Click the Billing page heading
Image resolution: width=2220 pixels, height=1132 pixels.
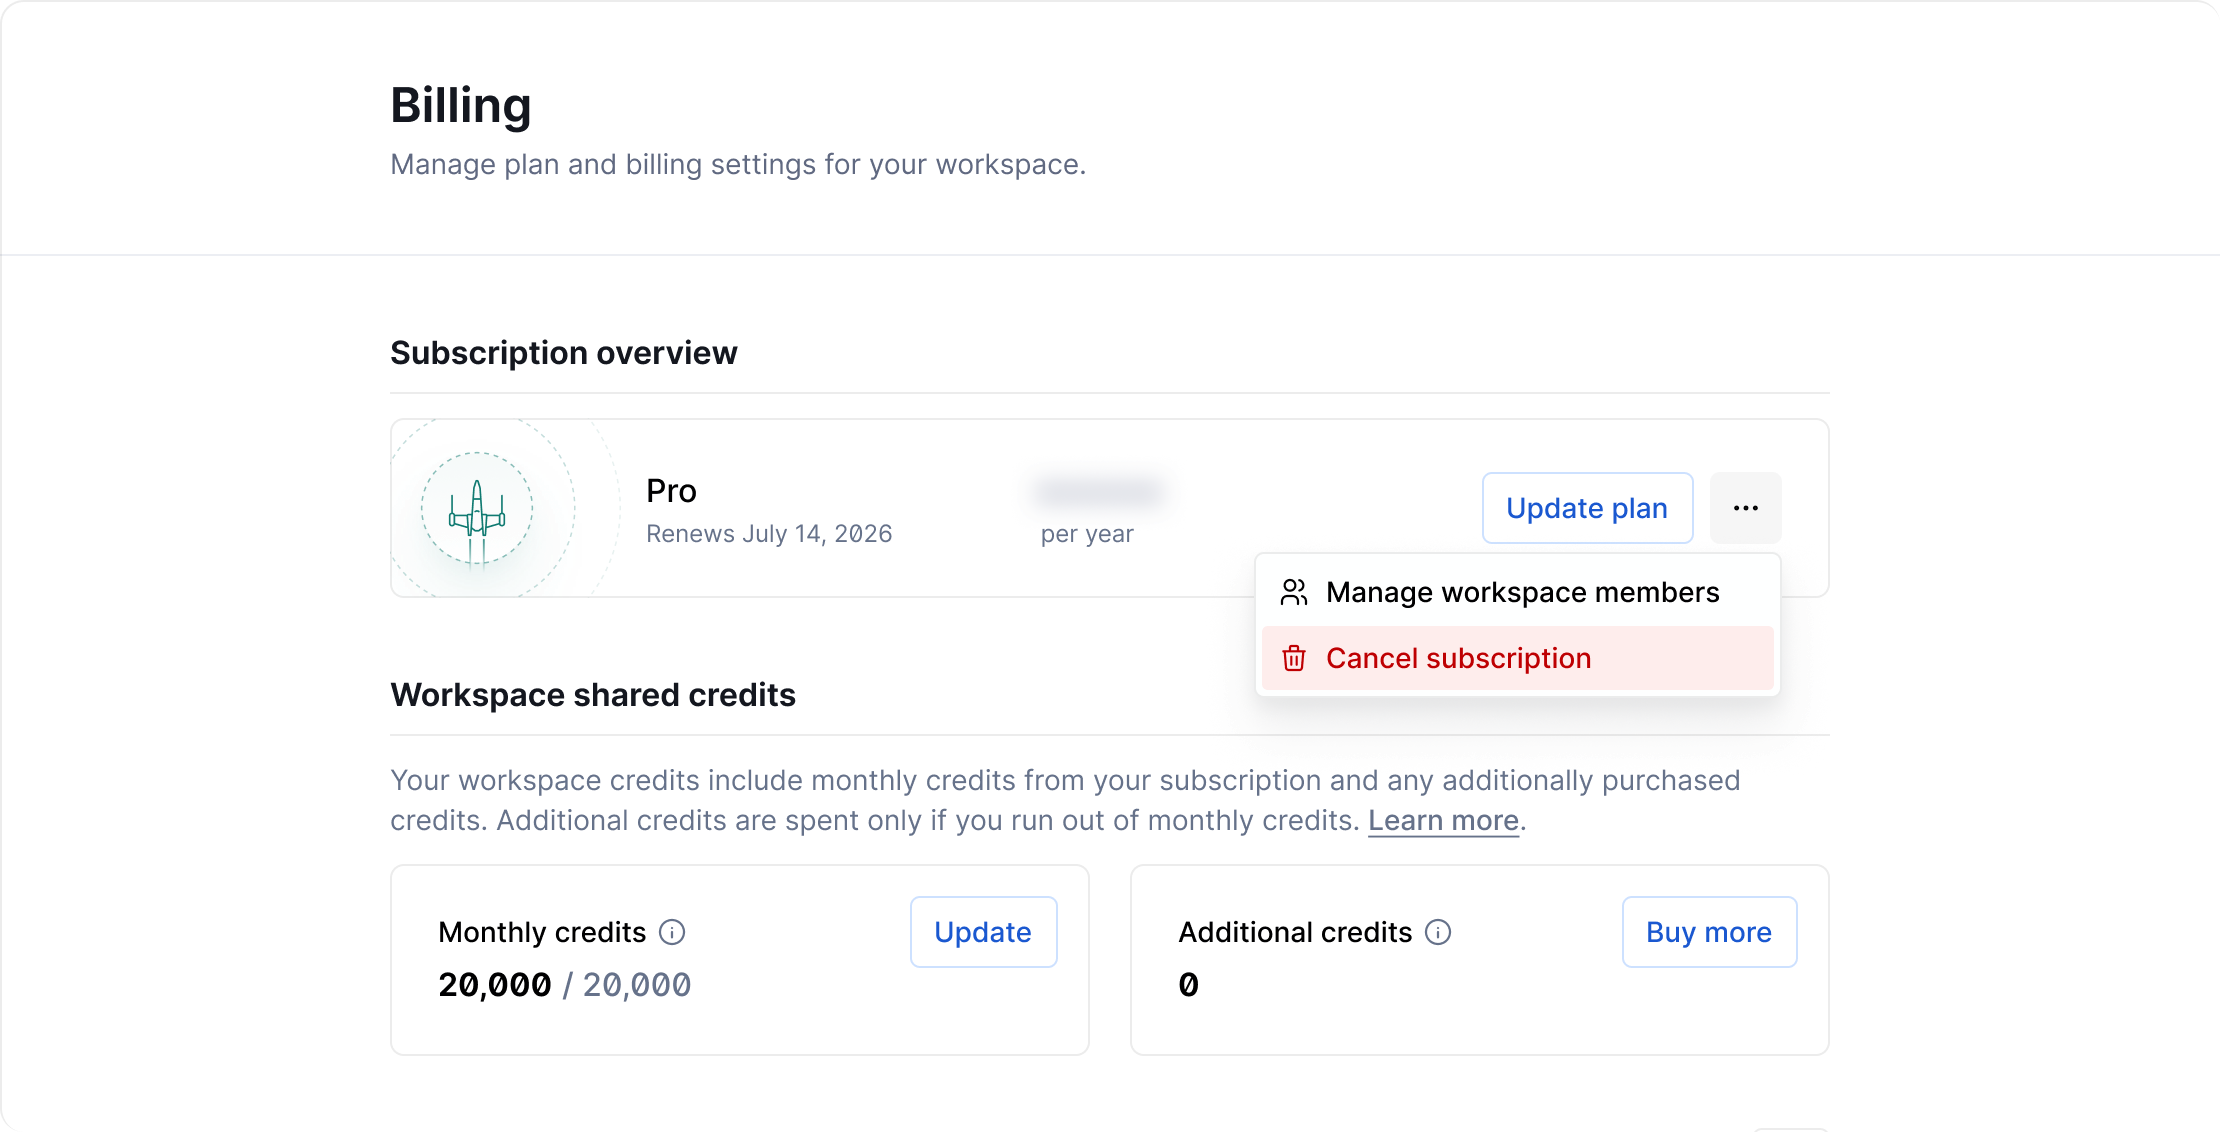point(460,105)
